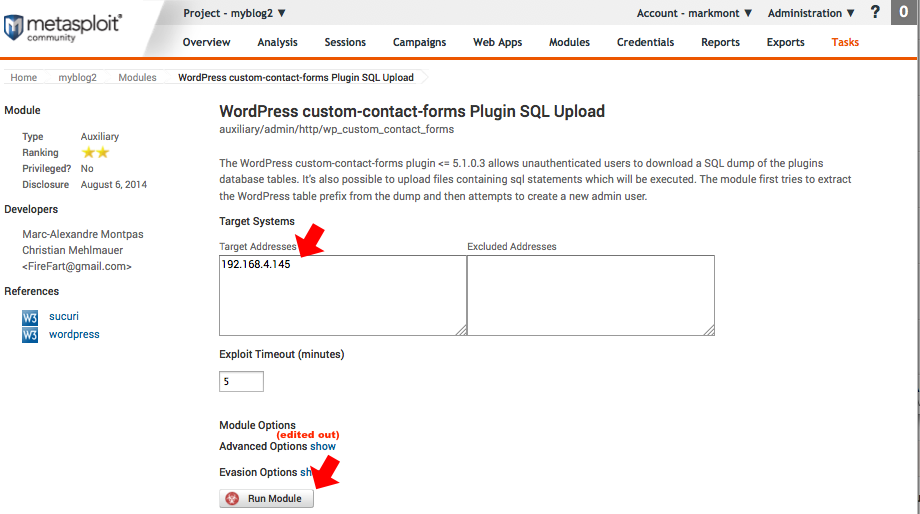Select the Tasks tab

845,42
